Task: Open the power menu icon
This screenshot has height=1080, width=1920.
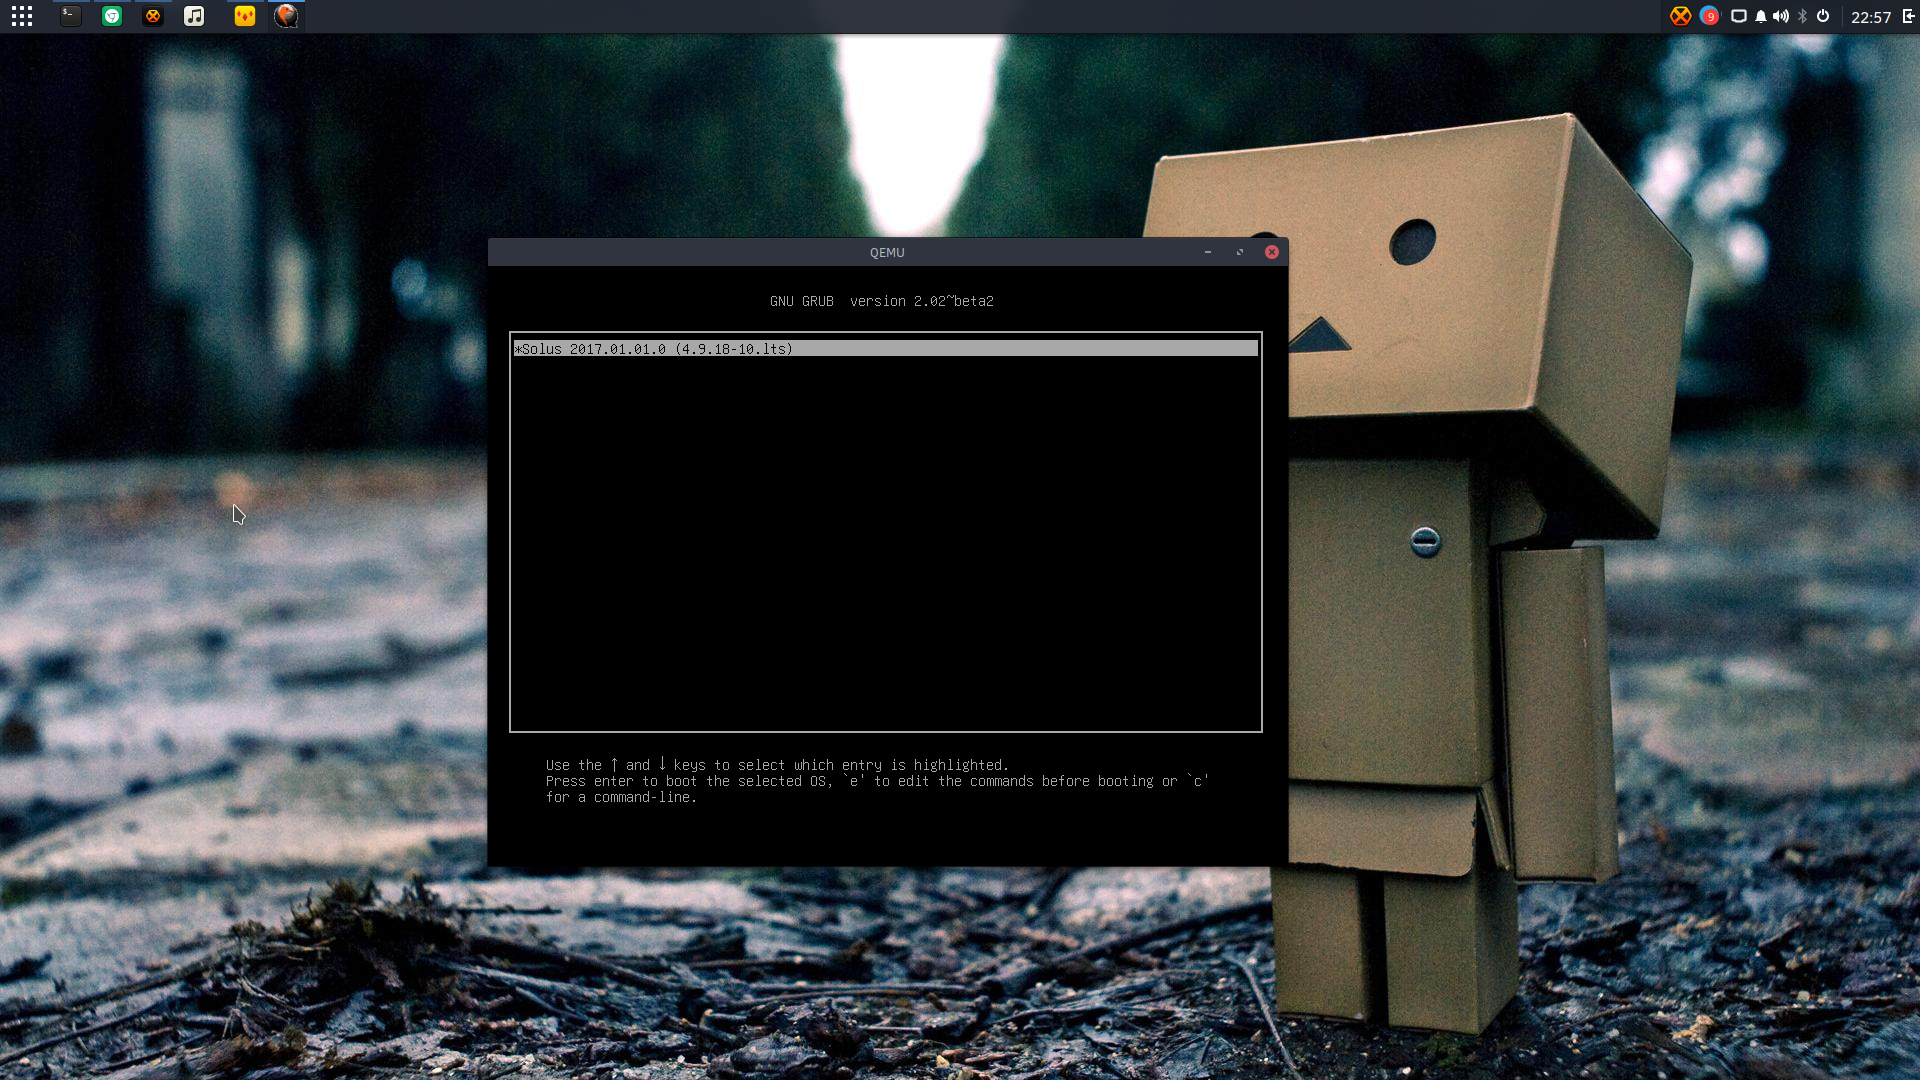Action: pyautogui.click(x=1823, y=16)
